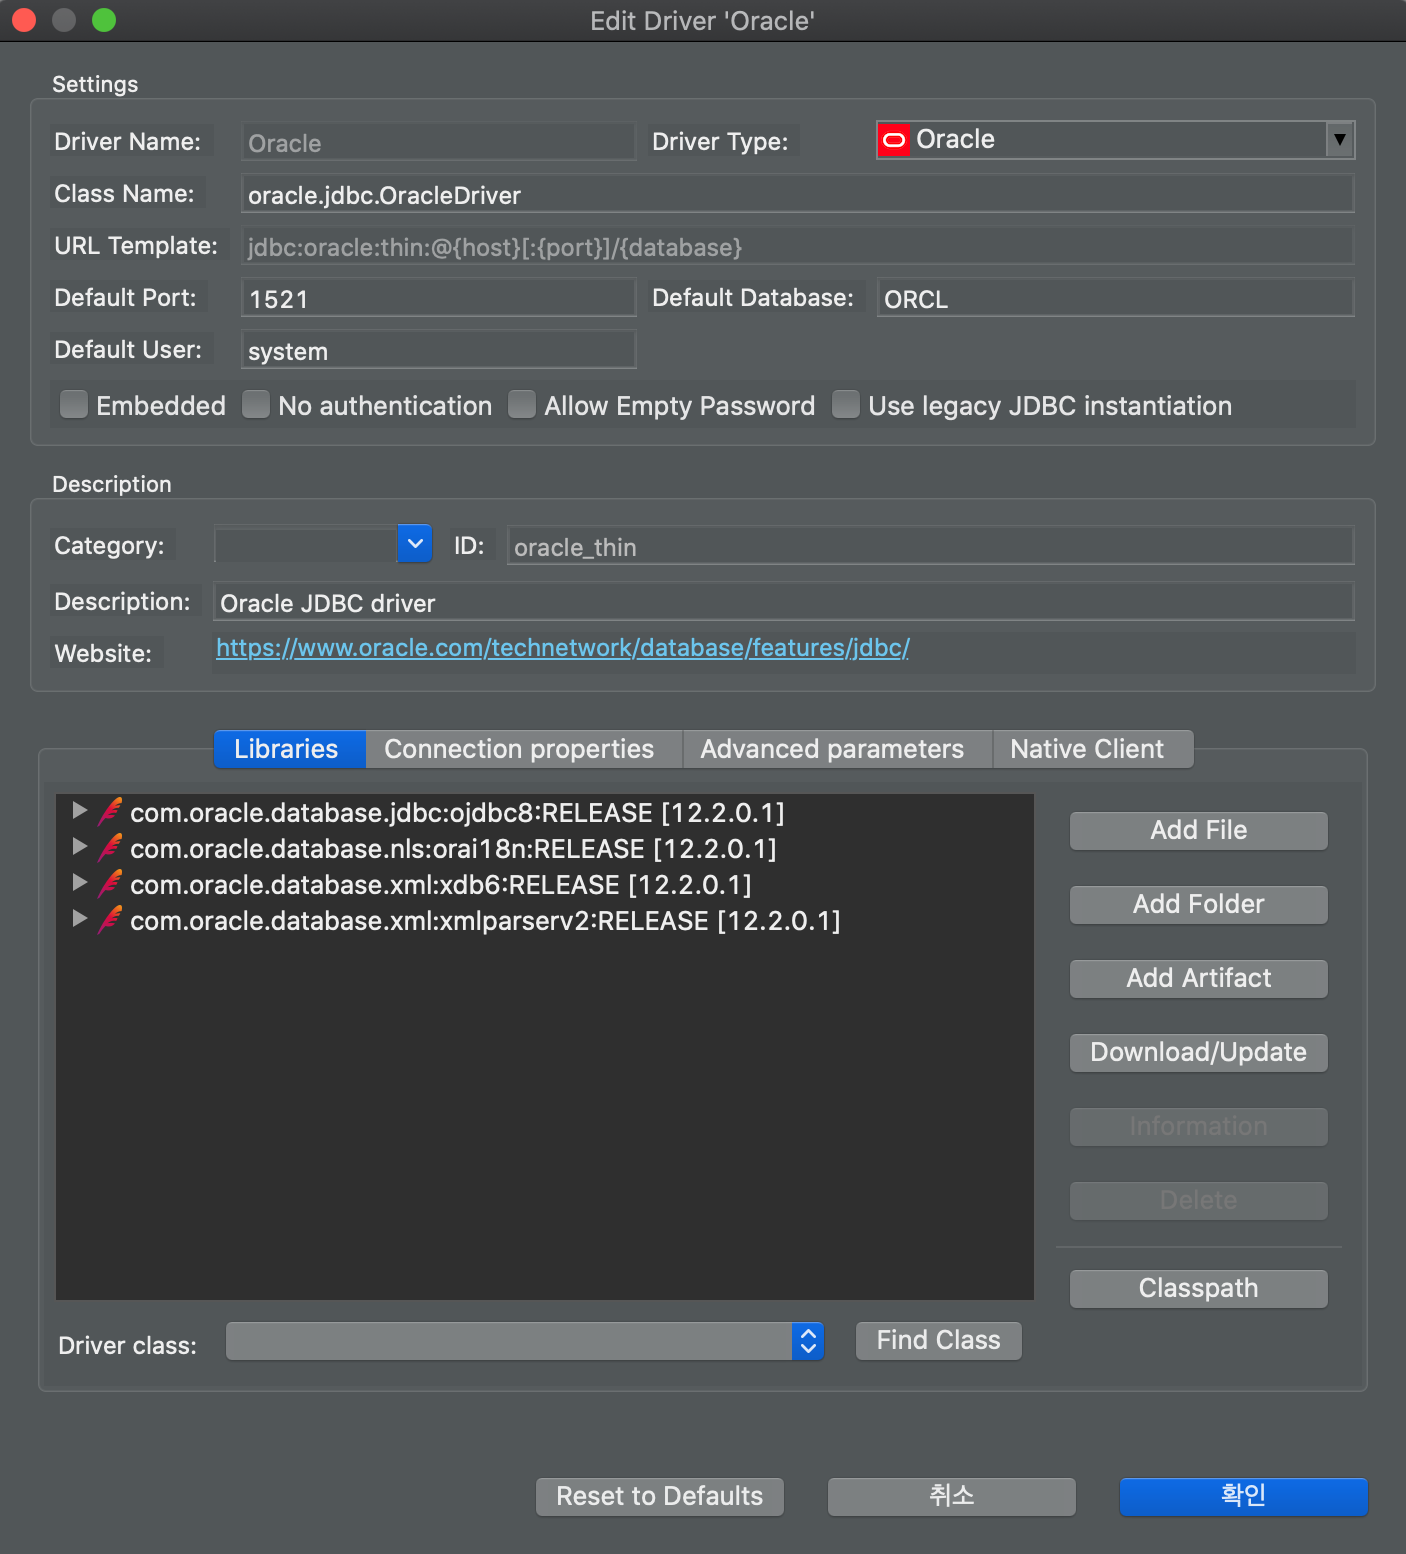Expand the ojdbc8 library tree node

pos(80,810)
